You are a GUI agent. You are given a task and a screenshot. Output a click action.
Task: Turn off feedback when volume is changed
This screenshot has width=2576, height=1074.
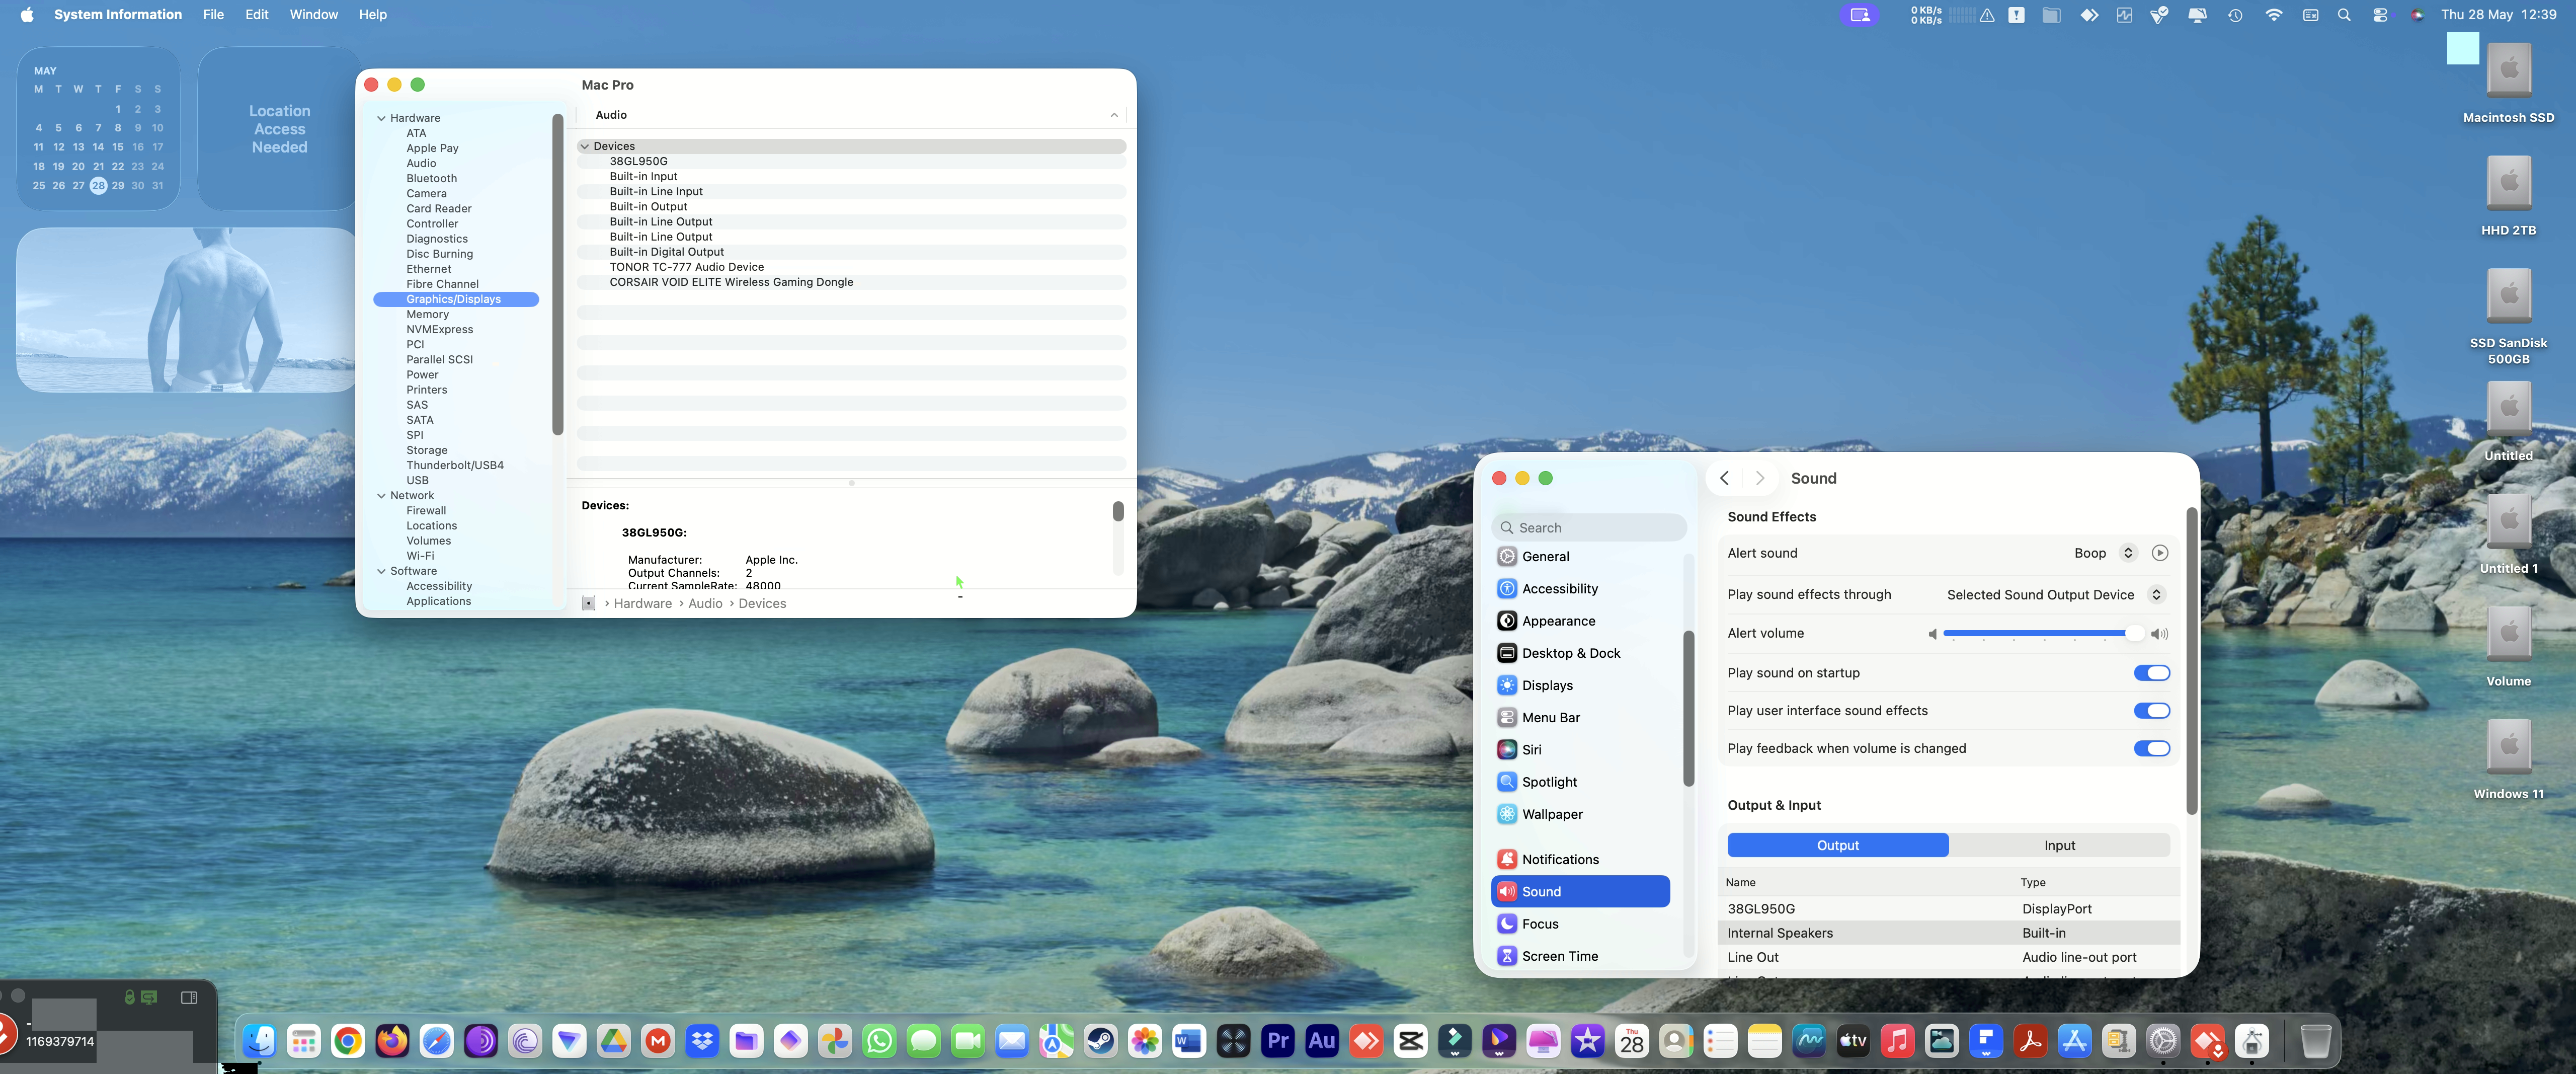coord(2151,749)
